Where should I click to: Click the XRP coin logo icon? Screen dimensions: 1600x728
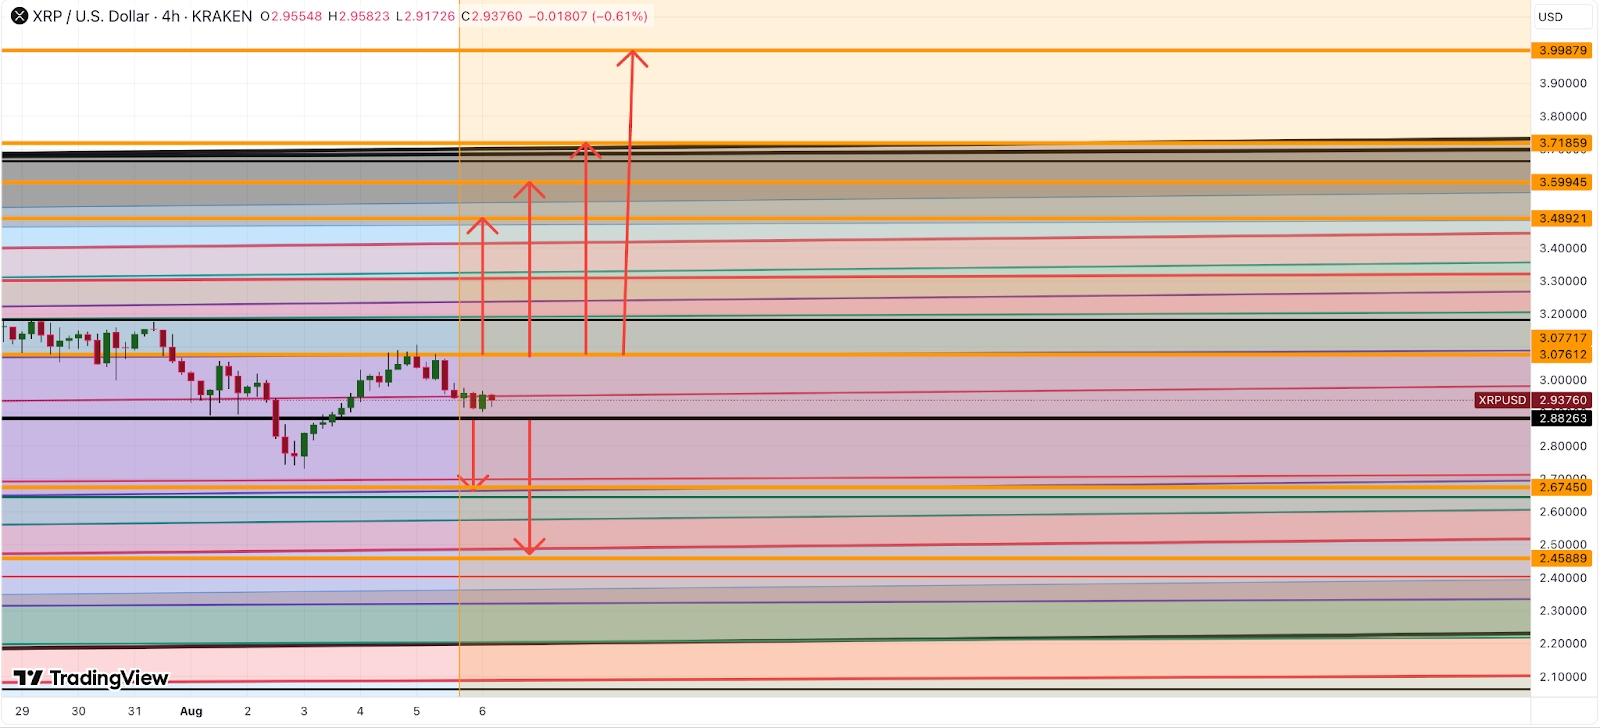19,16
